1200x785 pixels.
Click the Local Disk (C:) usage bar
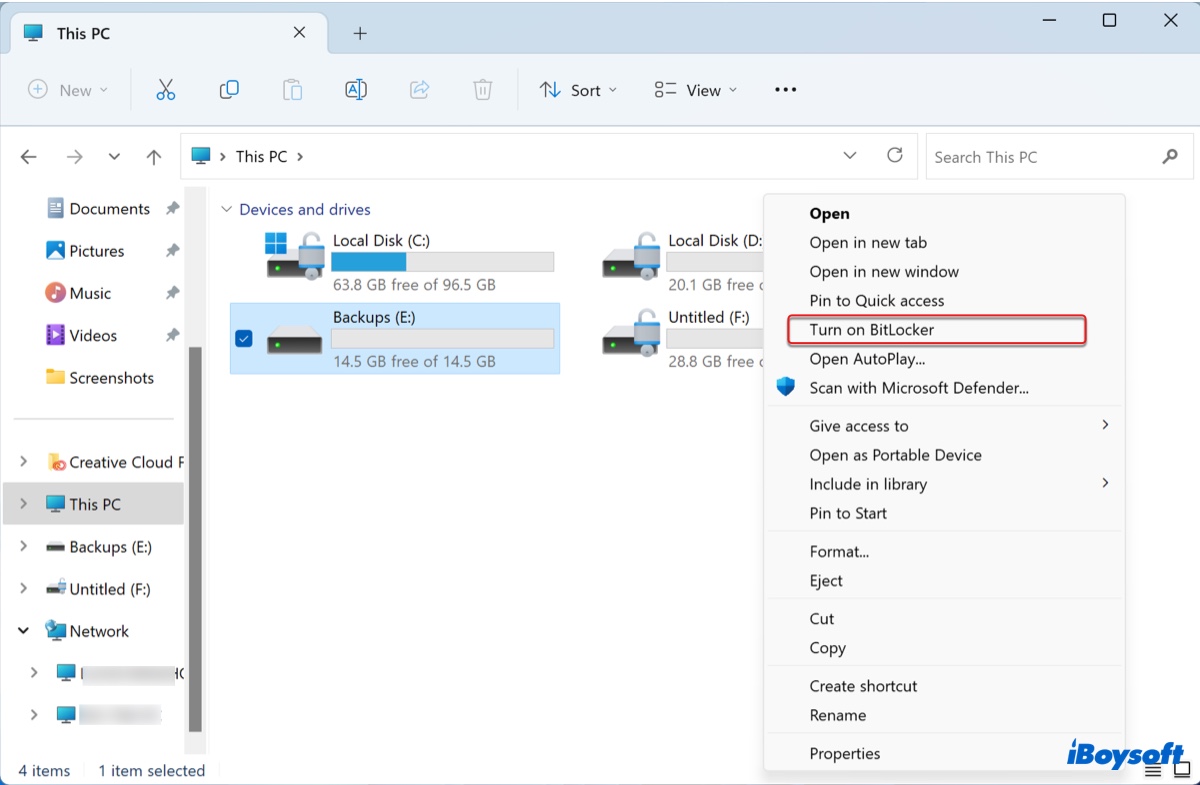click(x=443, y=262)
